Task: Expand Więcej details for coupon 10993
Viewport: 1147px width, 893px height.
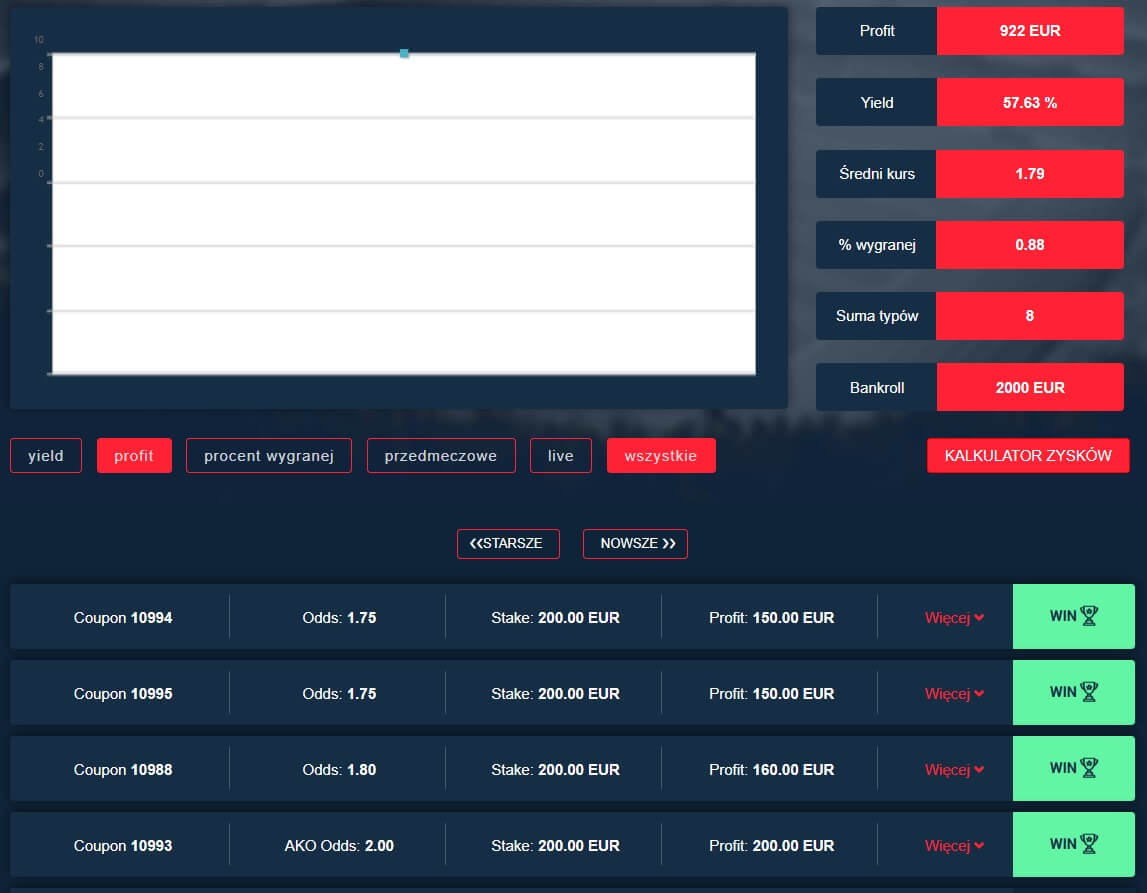Action: 954,846
